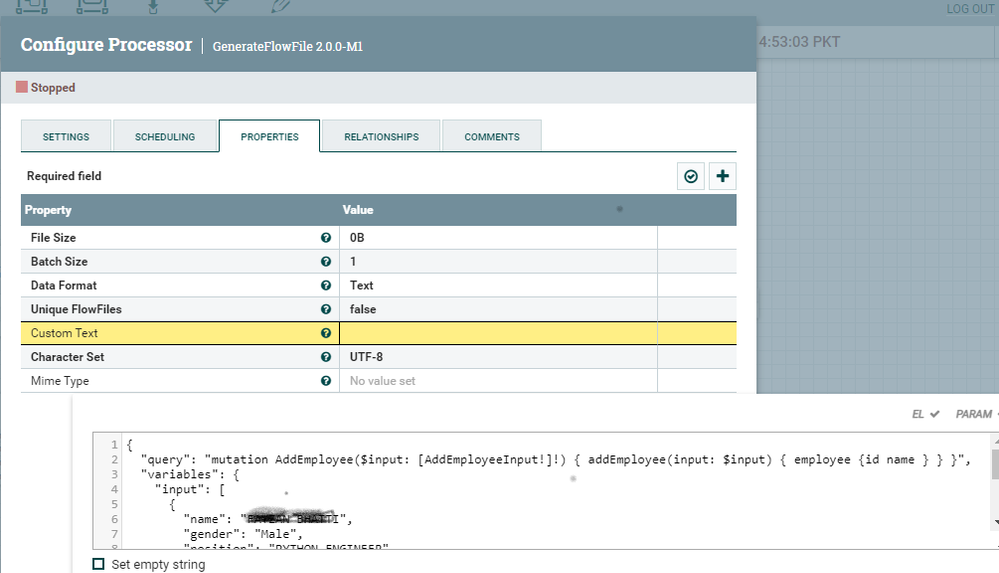
Task: View help icon for Custom Text property
Action: point(326,333)
